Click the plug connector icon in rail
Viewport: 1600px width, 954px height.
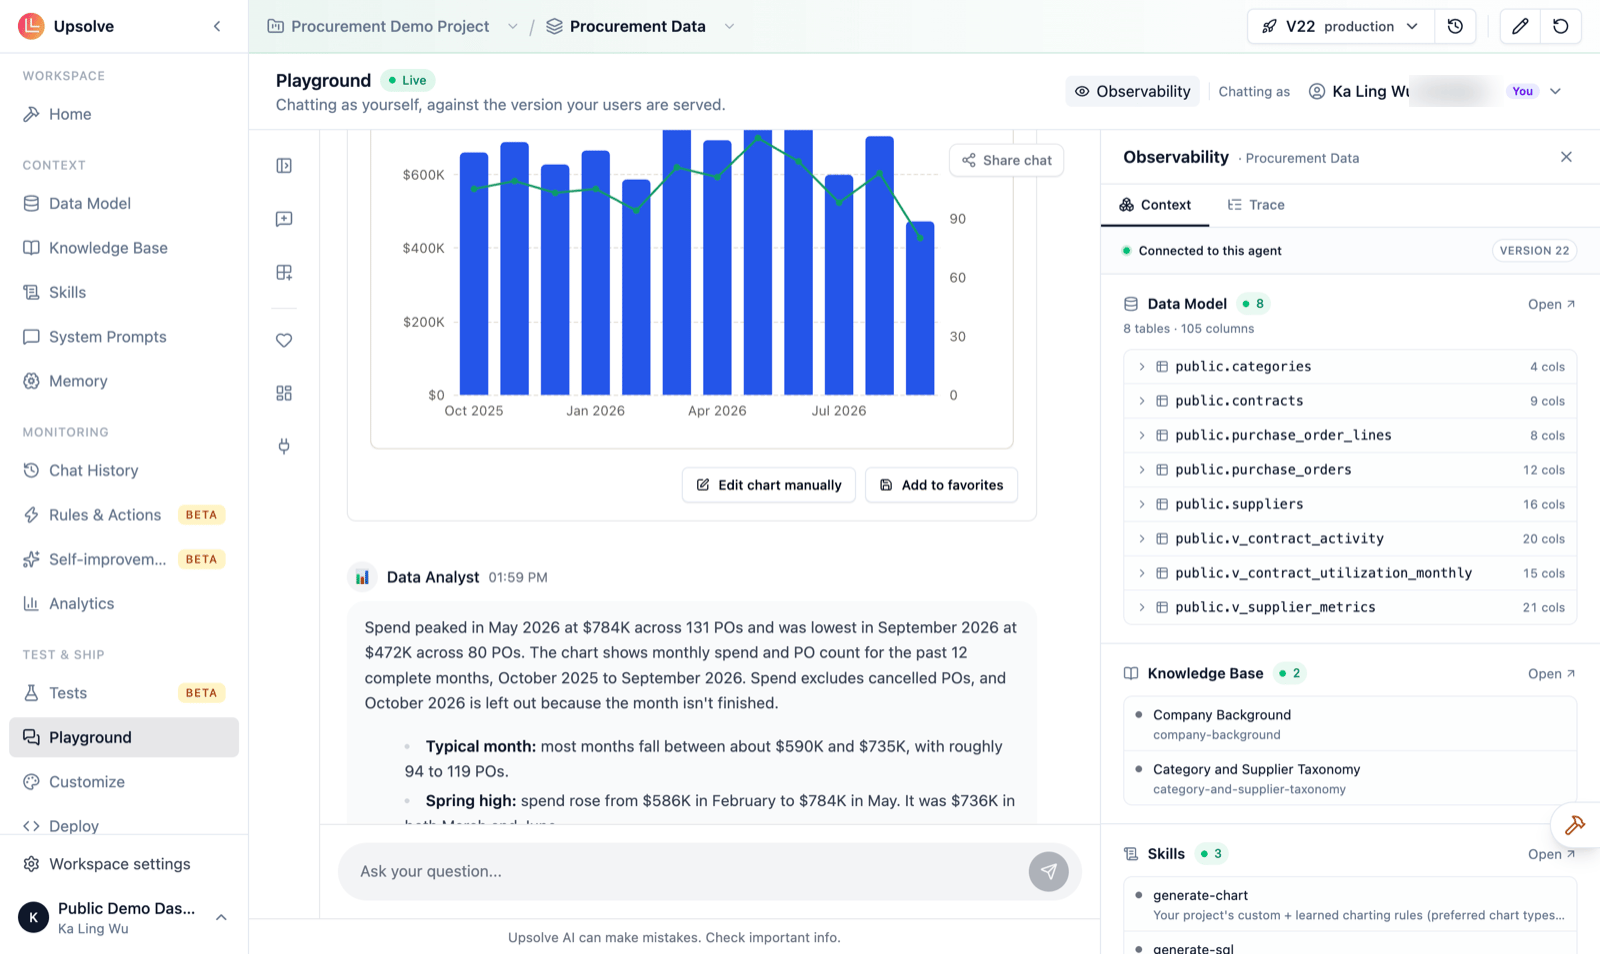284,446
